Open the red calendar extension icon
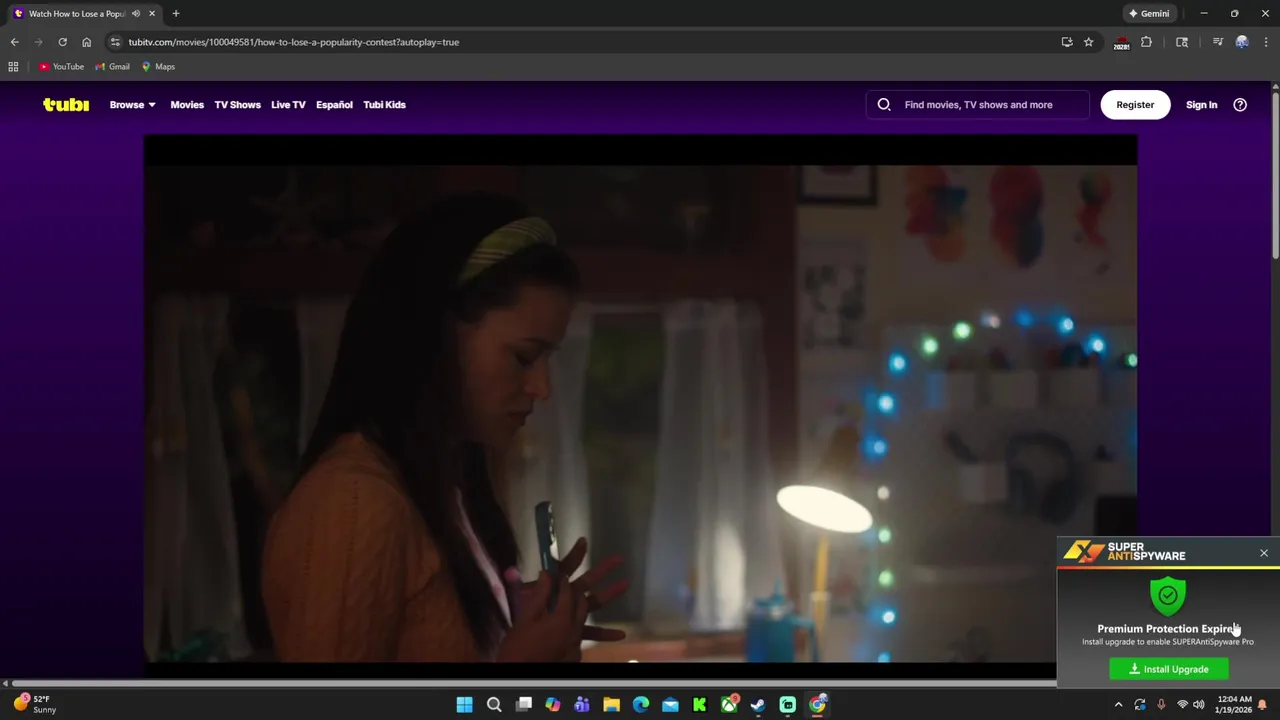1280x720 pixels. (x=1121, y=43)
